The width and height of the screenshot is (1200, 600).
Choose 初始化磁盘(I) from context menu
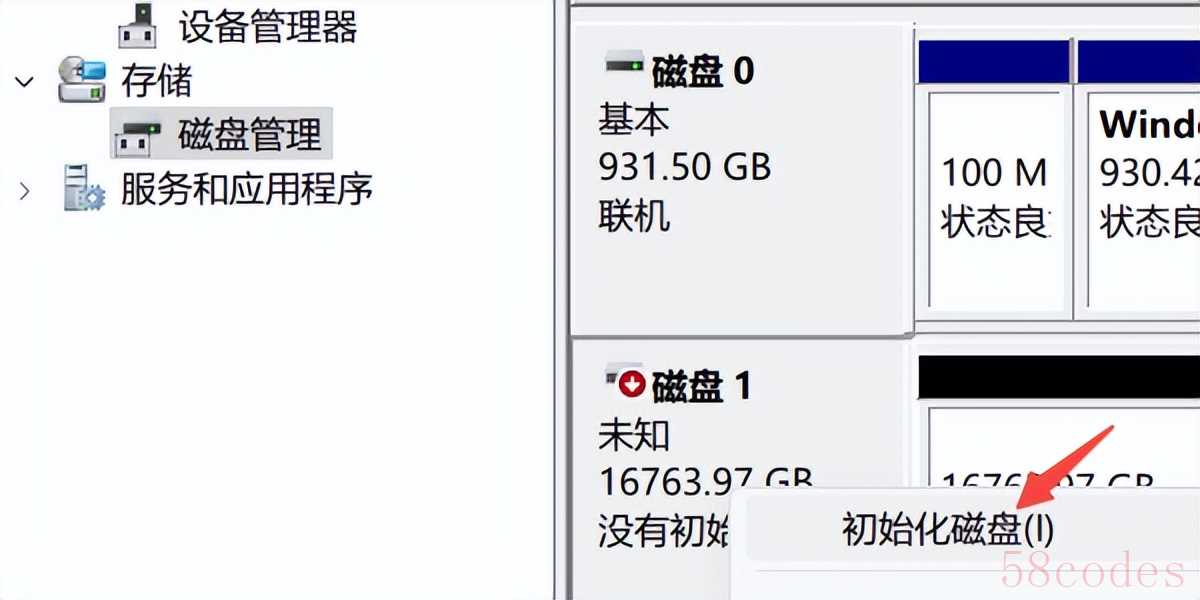point(948,530)
